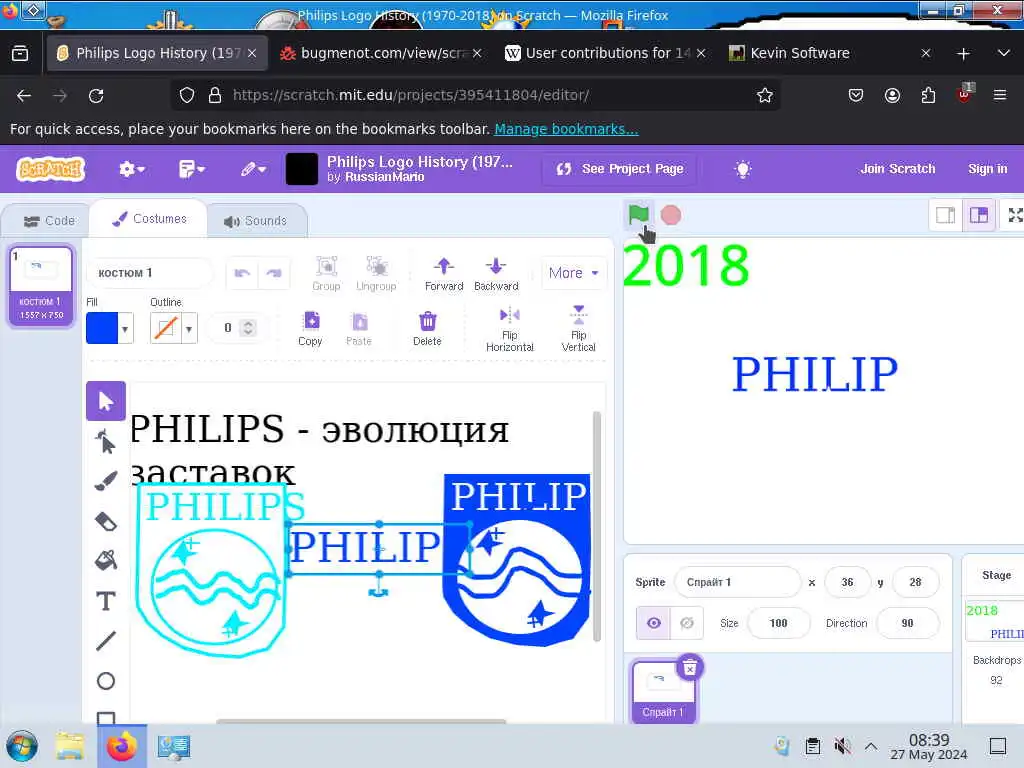Delete sprite Спрайт 1 with trash icon
Screen dimensions: 1024x768
pyautogui.click(x=690, y=667)
